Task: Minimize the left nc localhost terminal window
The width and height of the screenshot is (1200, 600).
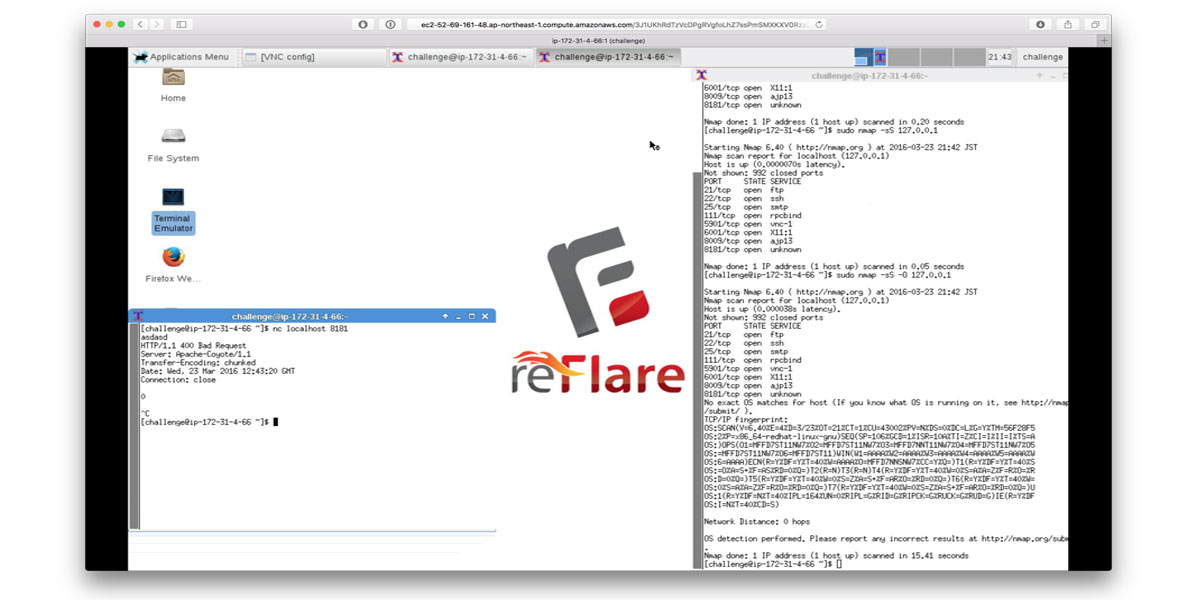Action: pyautogui.click(x=459, y=316)
